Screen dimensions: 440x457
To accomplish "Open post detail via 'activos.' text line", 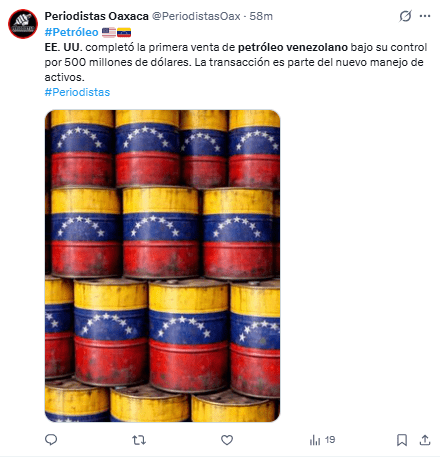I will coord(65,77).
